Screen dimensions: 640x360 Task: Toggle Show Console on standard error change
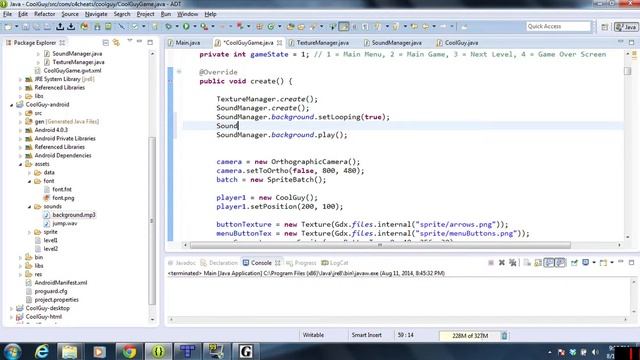click(560, 263)
